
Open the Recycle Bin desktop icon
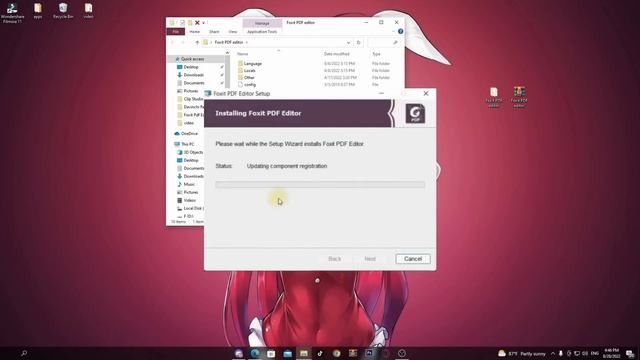tap(63, 11)
